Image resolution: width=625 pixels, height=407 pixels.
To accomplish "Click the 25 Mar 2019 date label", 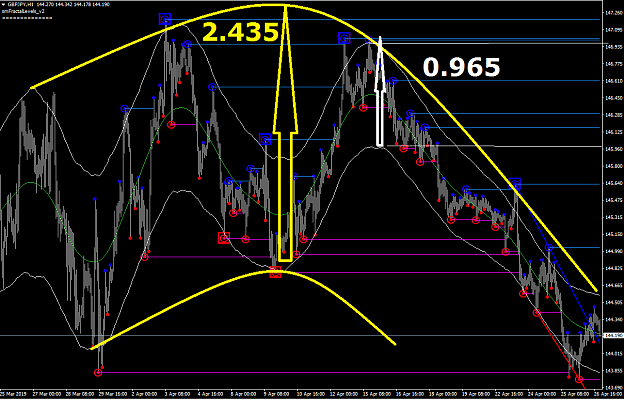I will (x=14, y=394).
